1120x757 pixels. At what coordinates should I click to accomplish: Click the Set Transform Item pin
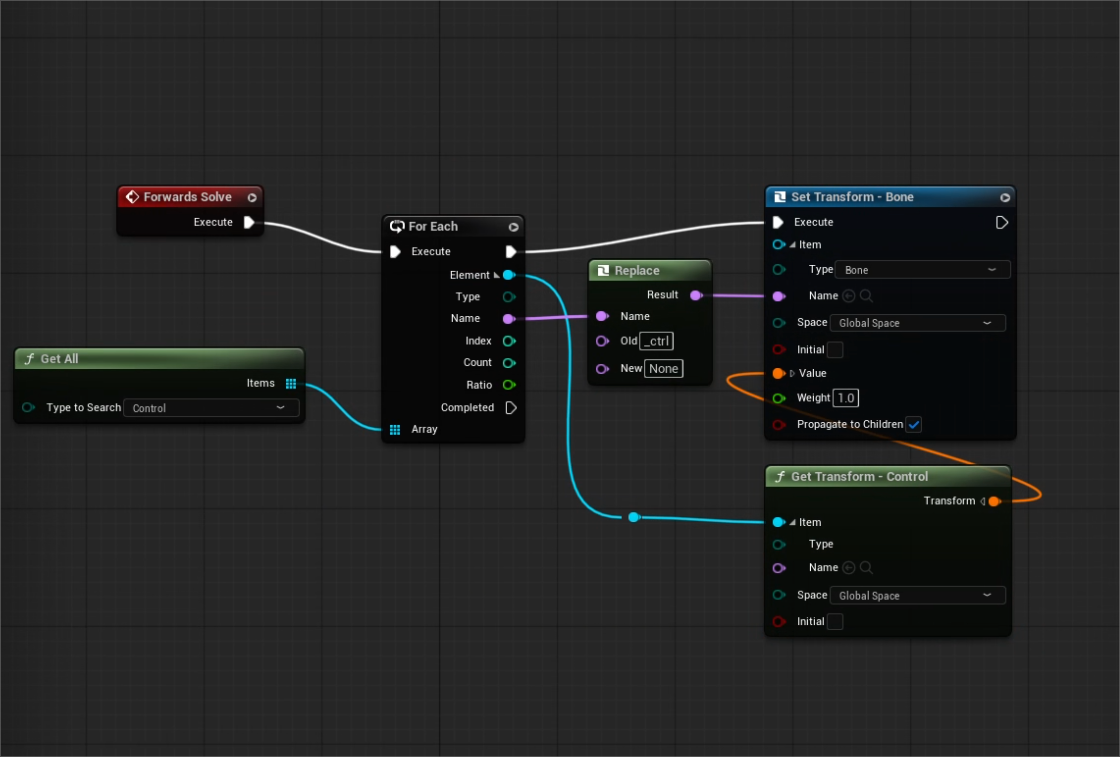779,244
